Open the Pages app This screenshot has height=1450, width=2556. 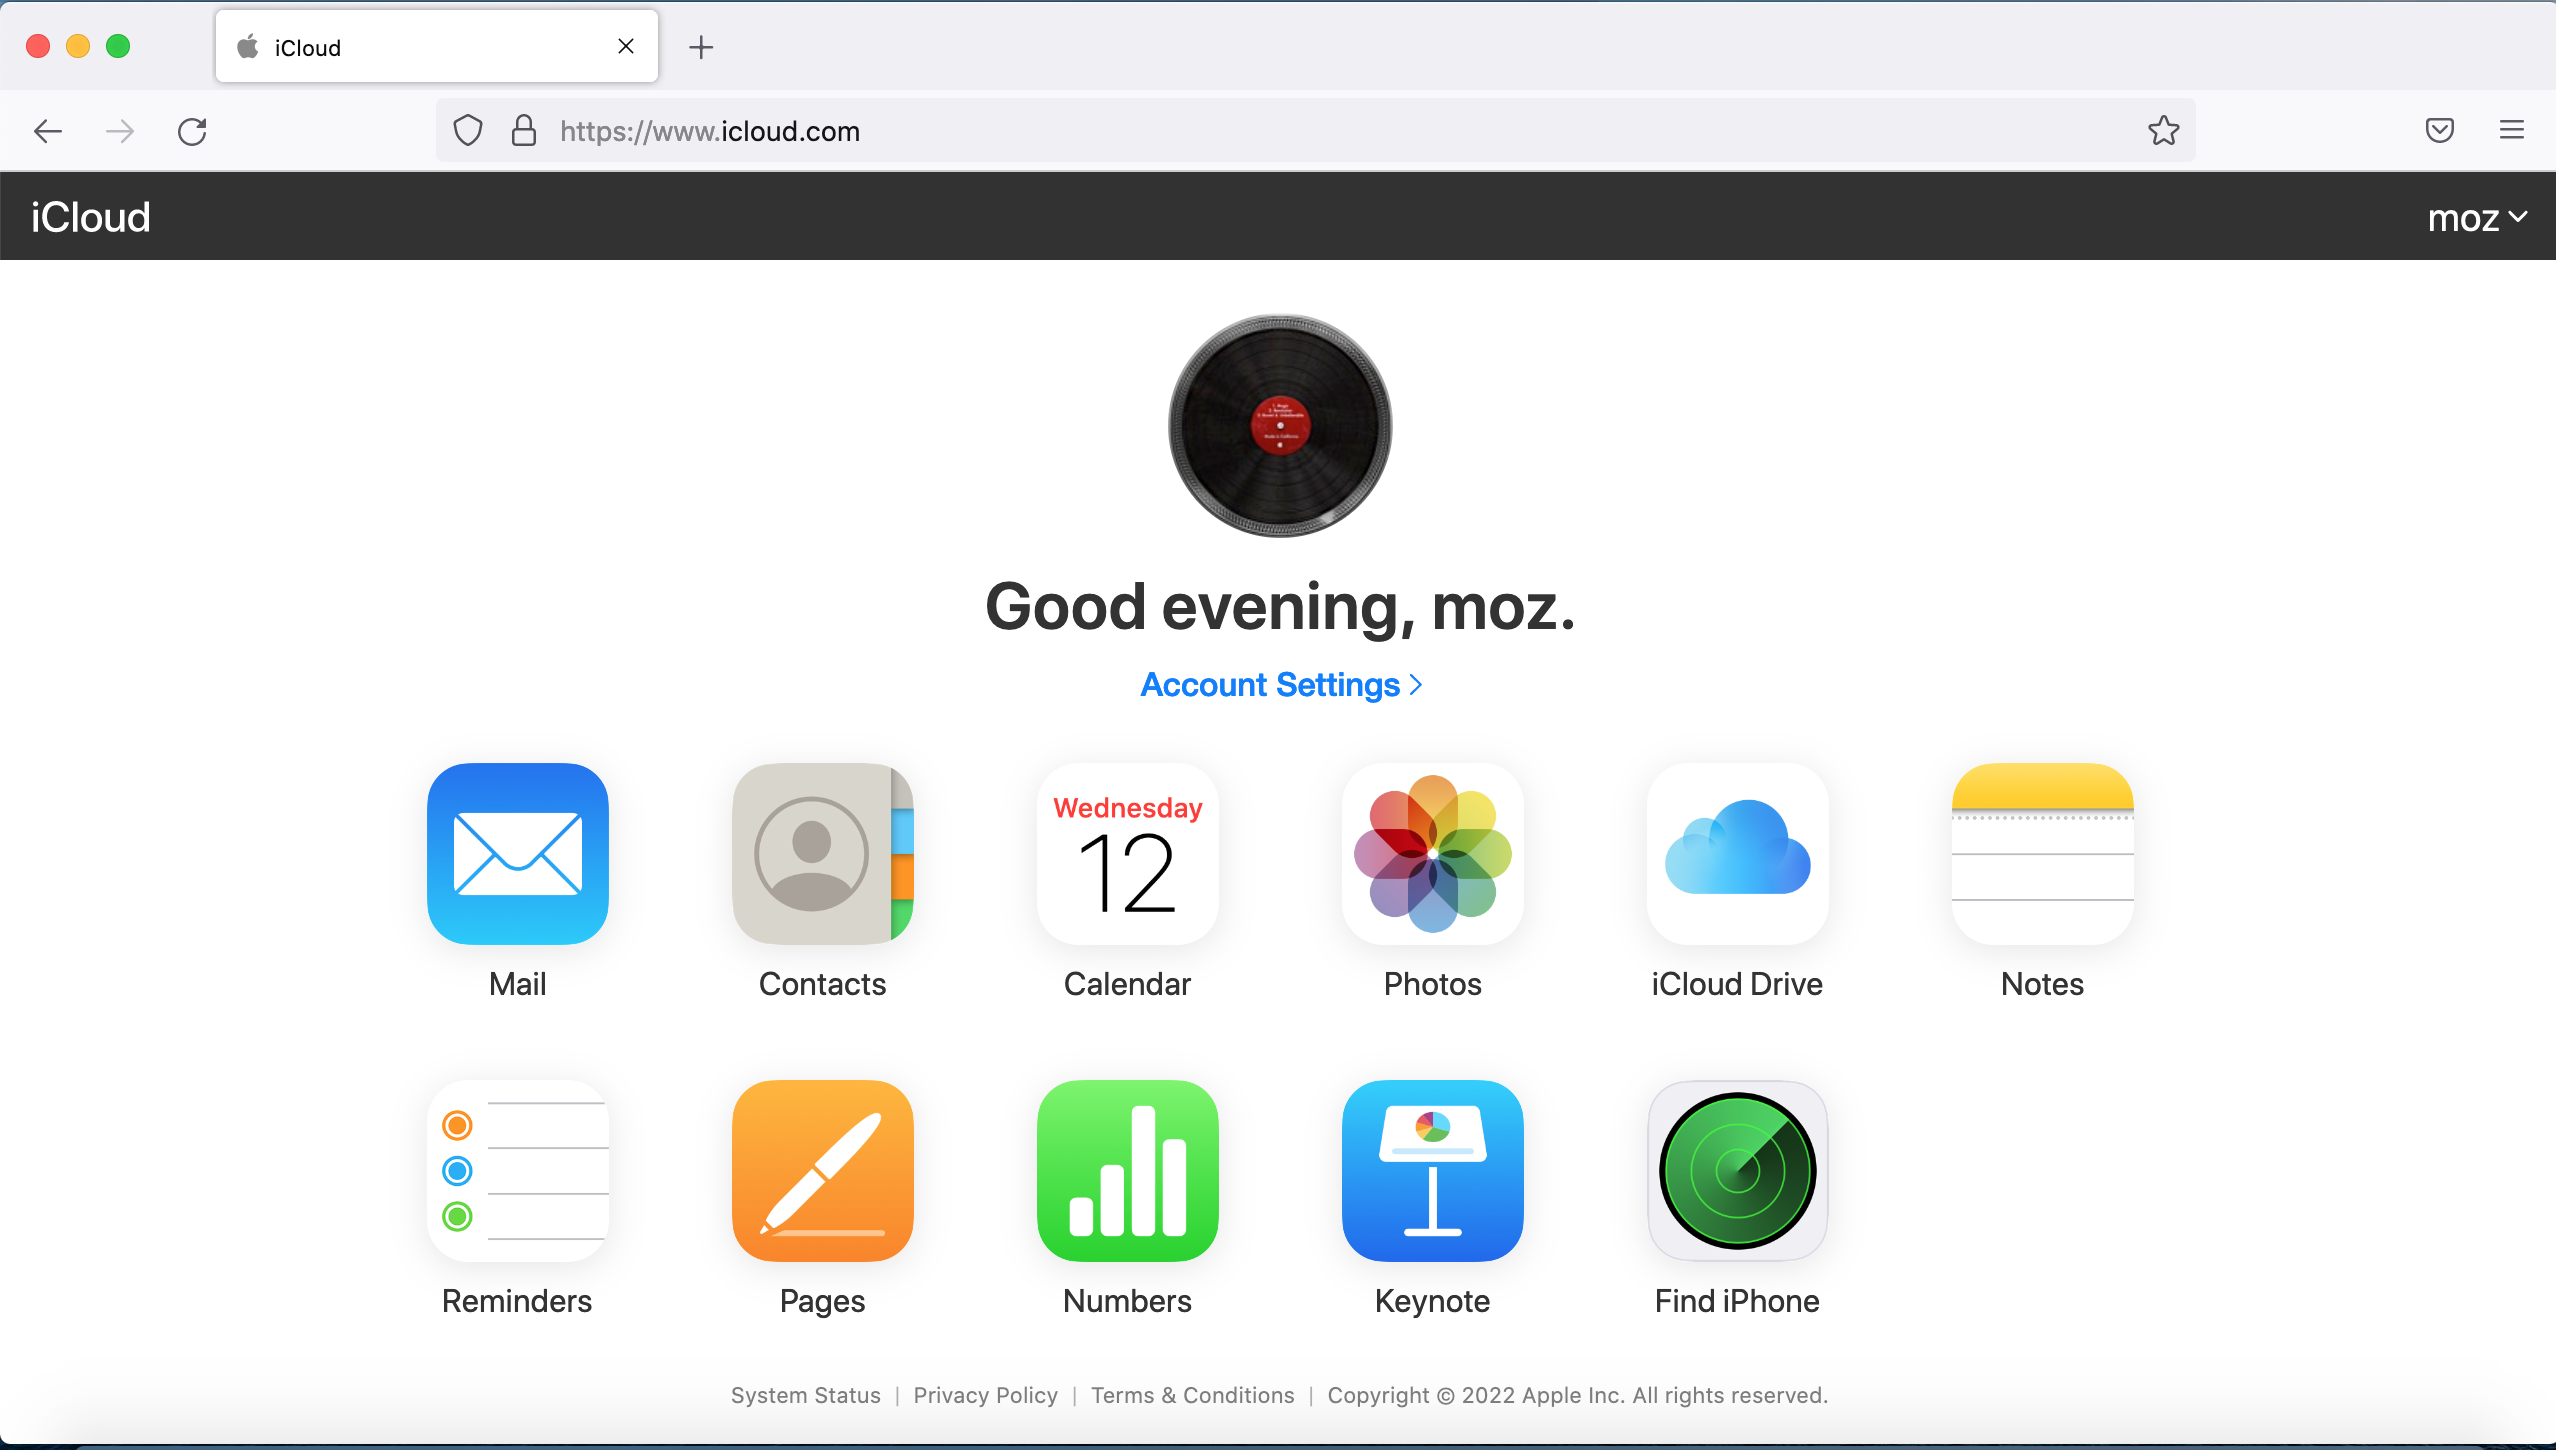click(821, 1171)
